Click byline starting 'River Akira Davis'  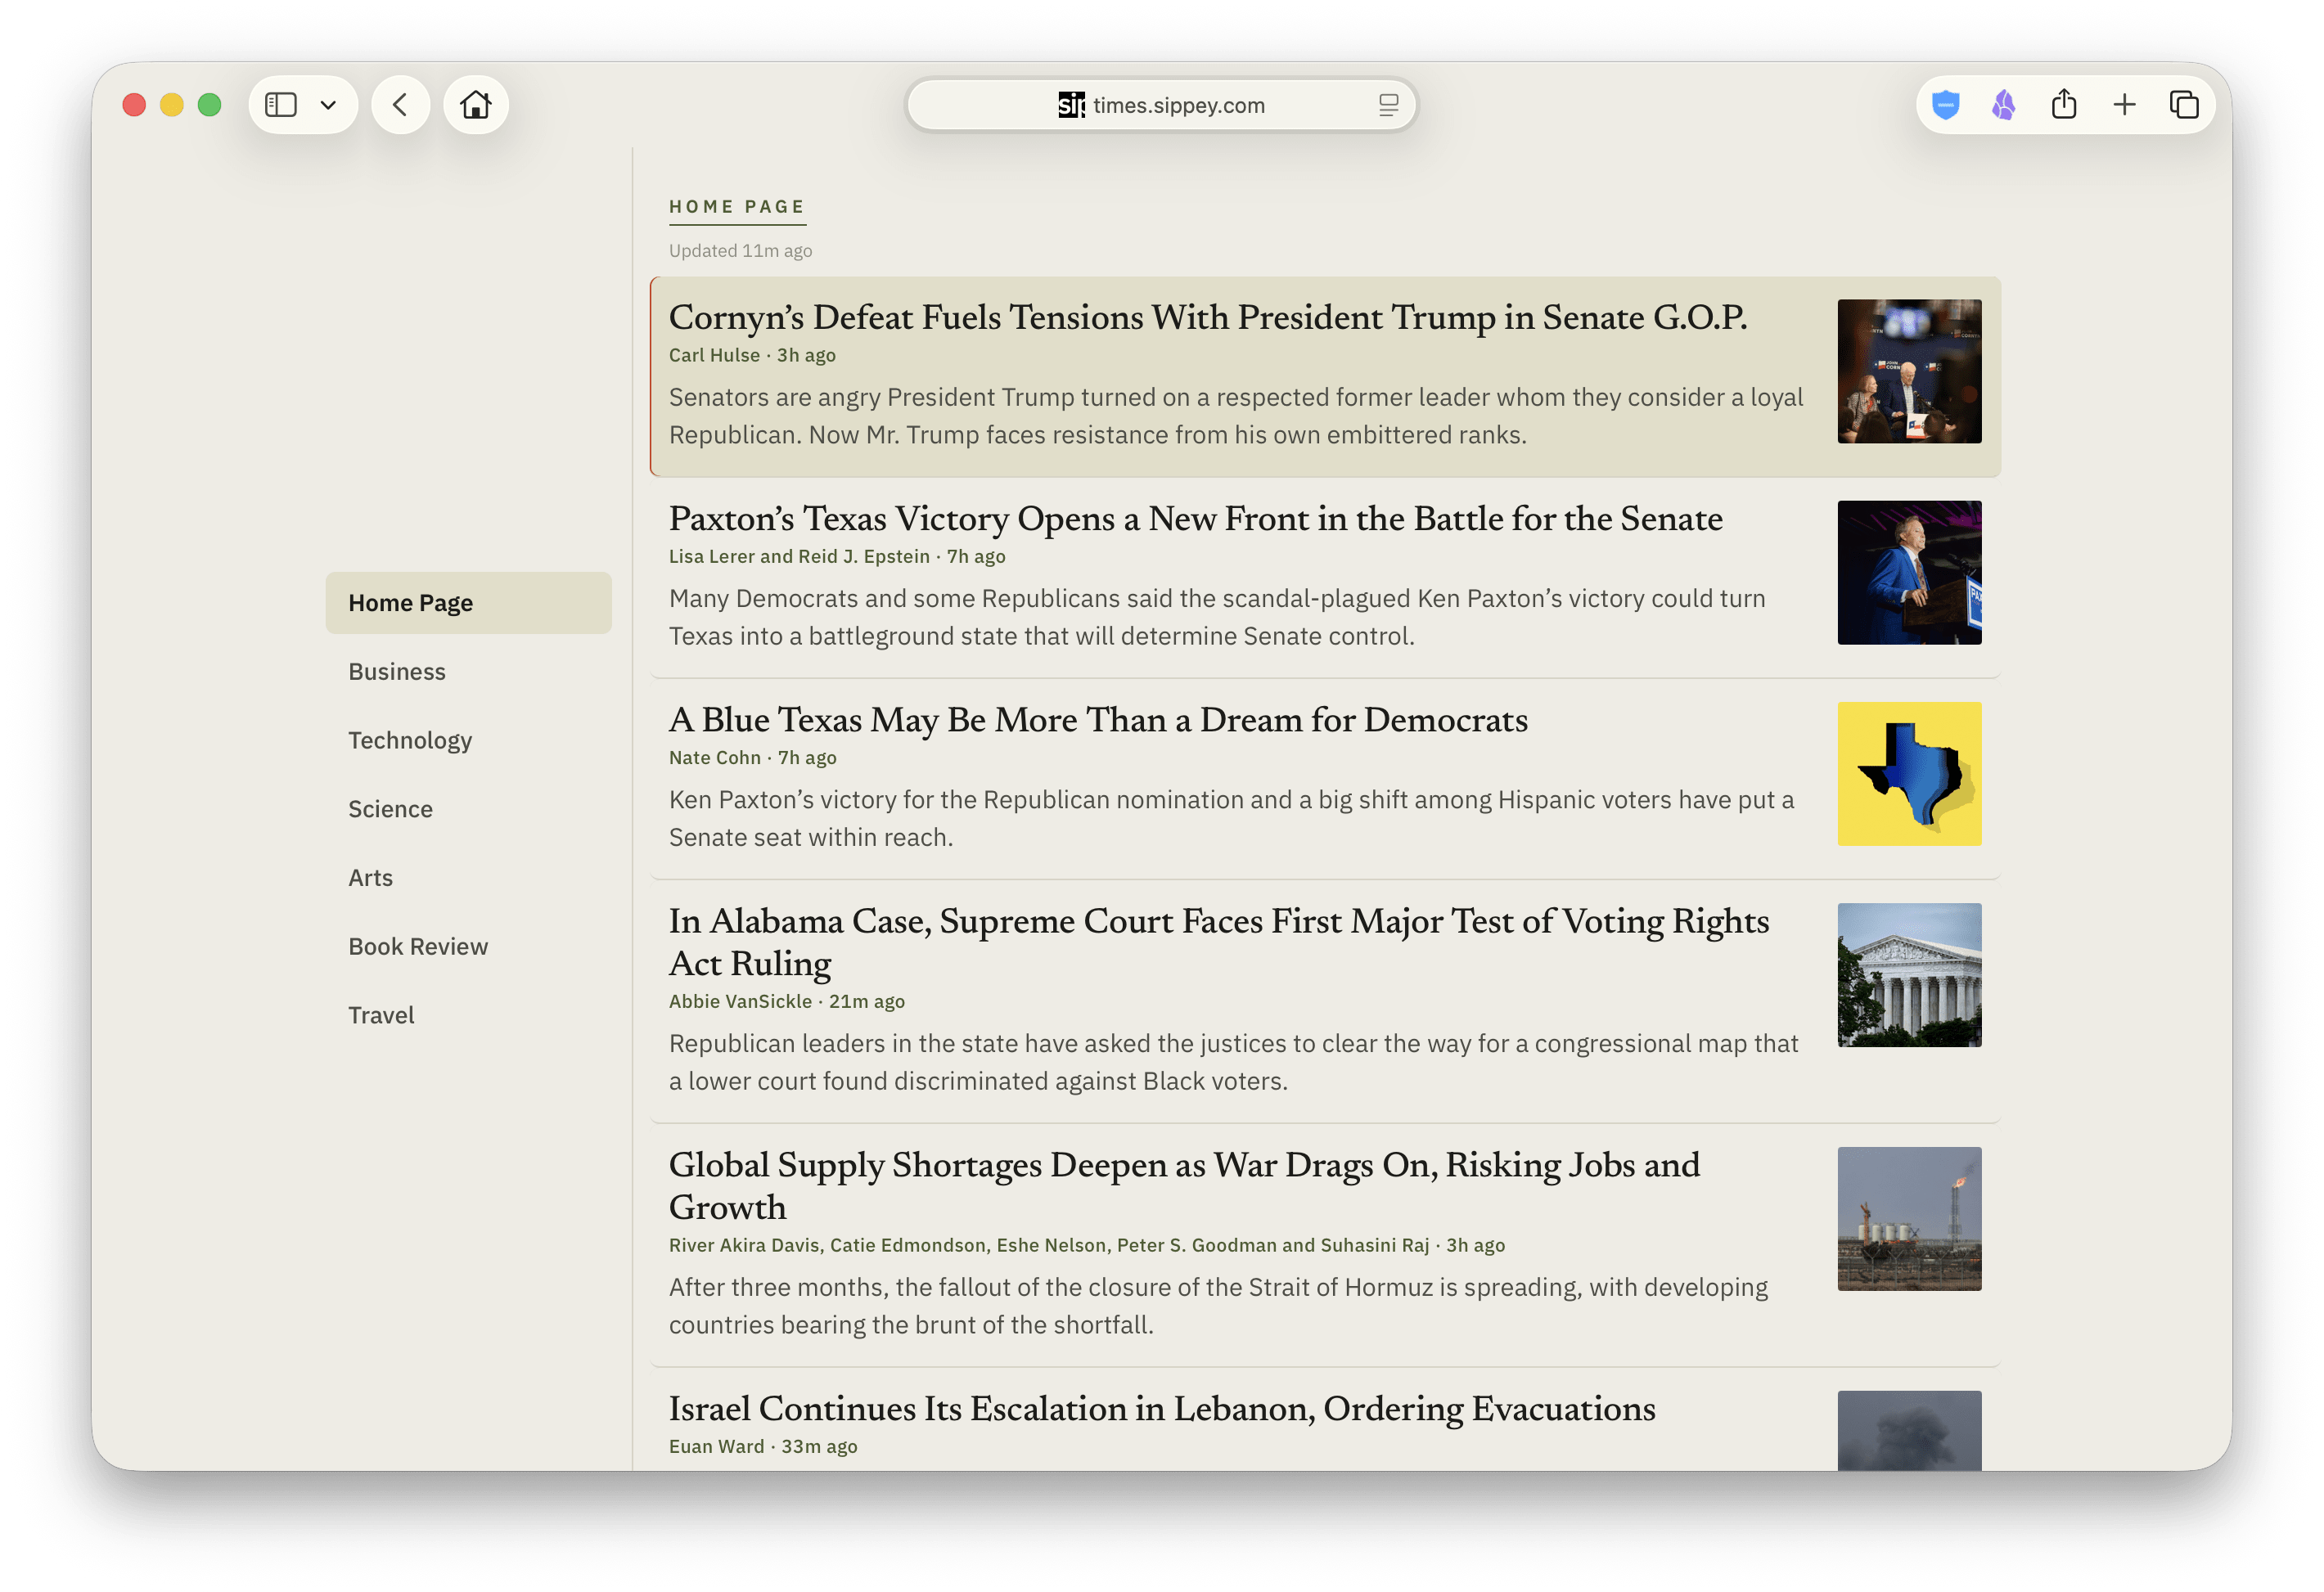click(1087, 1246)
